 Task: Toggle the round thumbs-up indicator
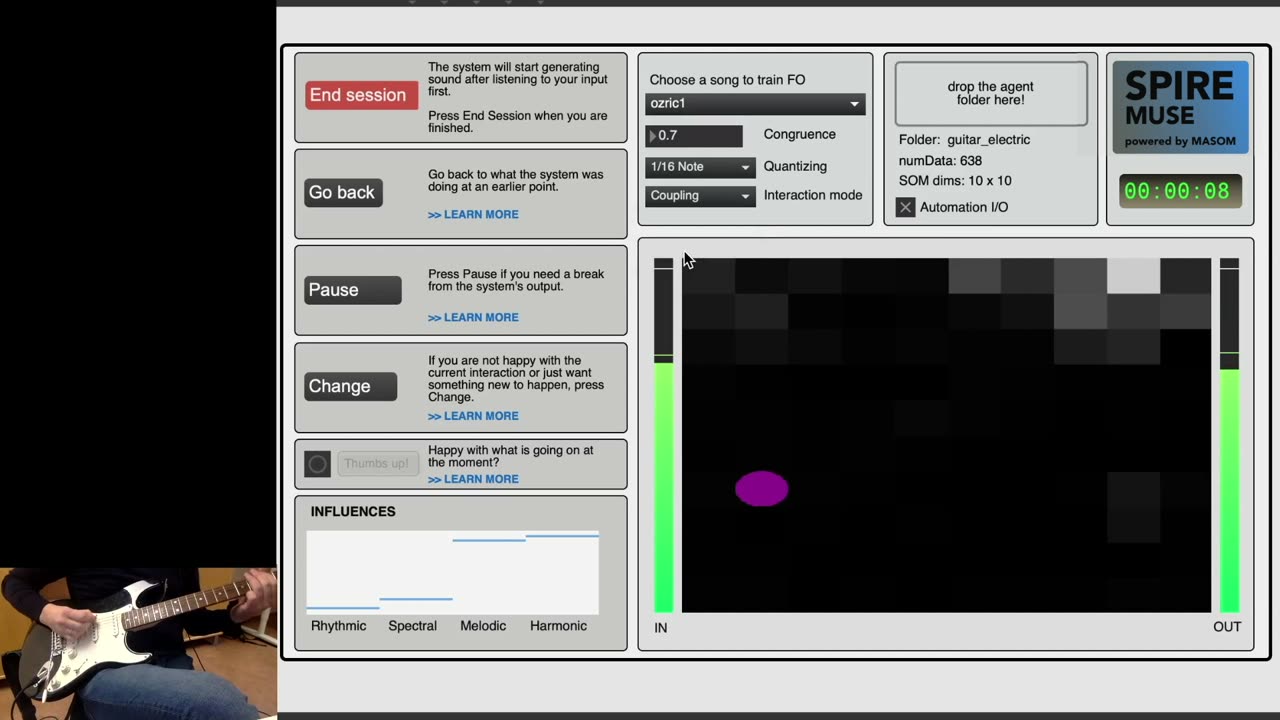(x=318, y=464)
